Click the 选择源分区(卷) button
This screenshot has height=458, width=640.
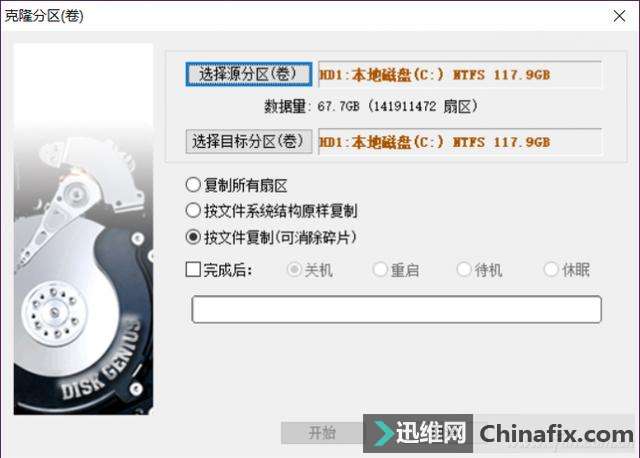click(249, 74)
